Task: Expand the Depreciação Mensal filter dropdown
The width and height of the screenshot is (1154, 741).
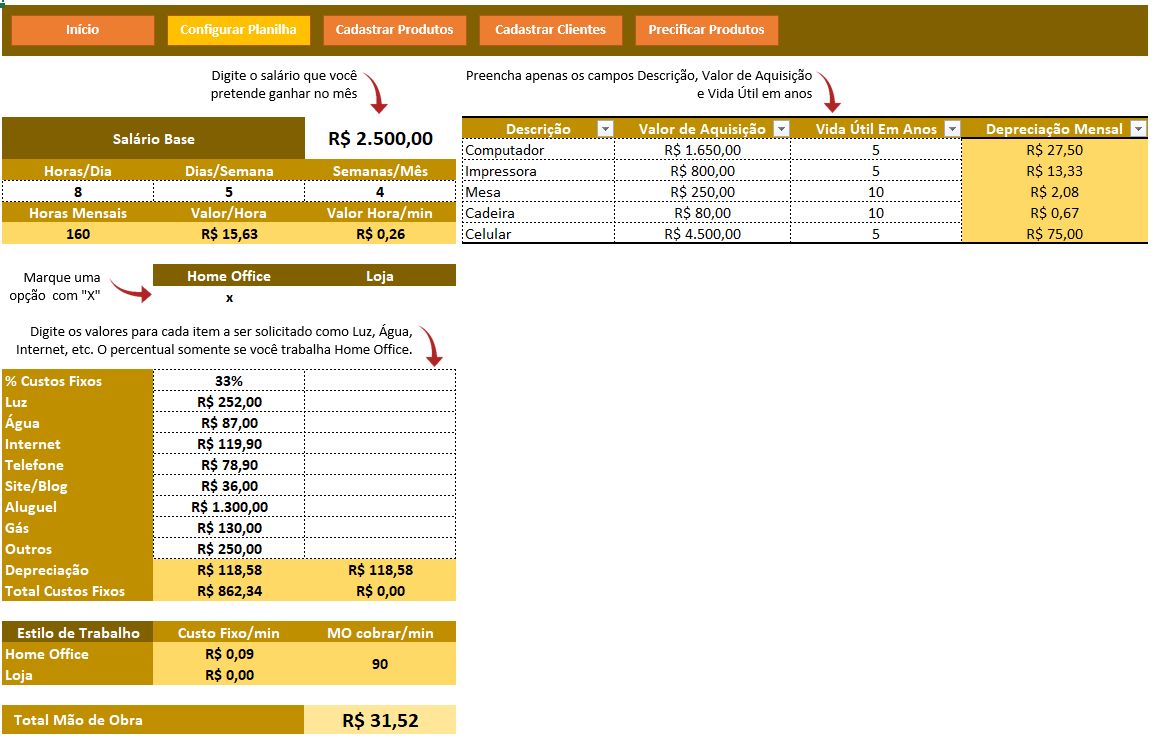Action: [1138, 129]
